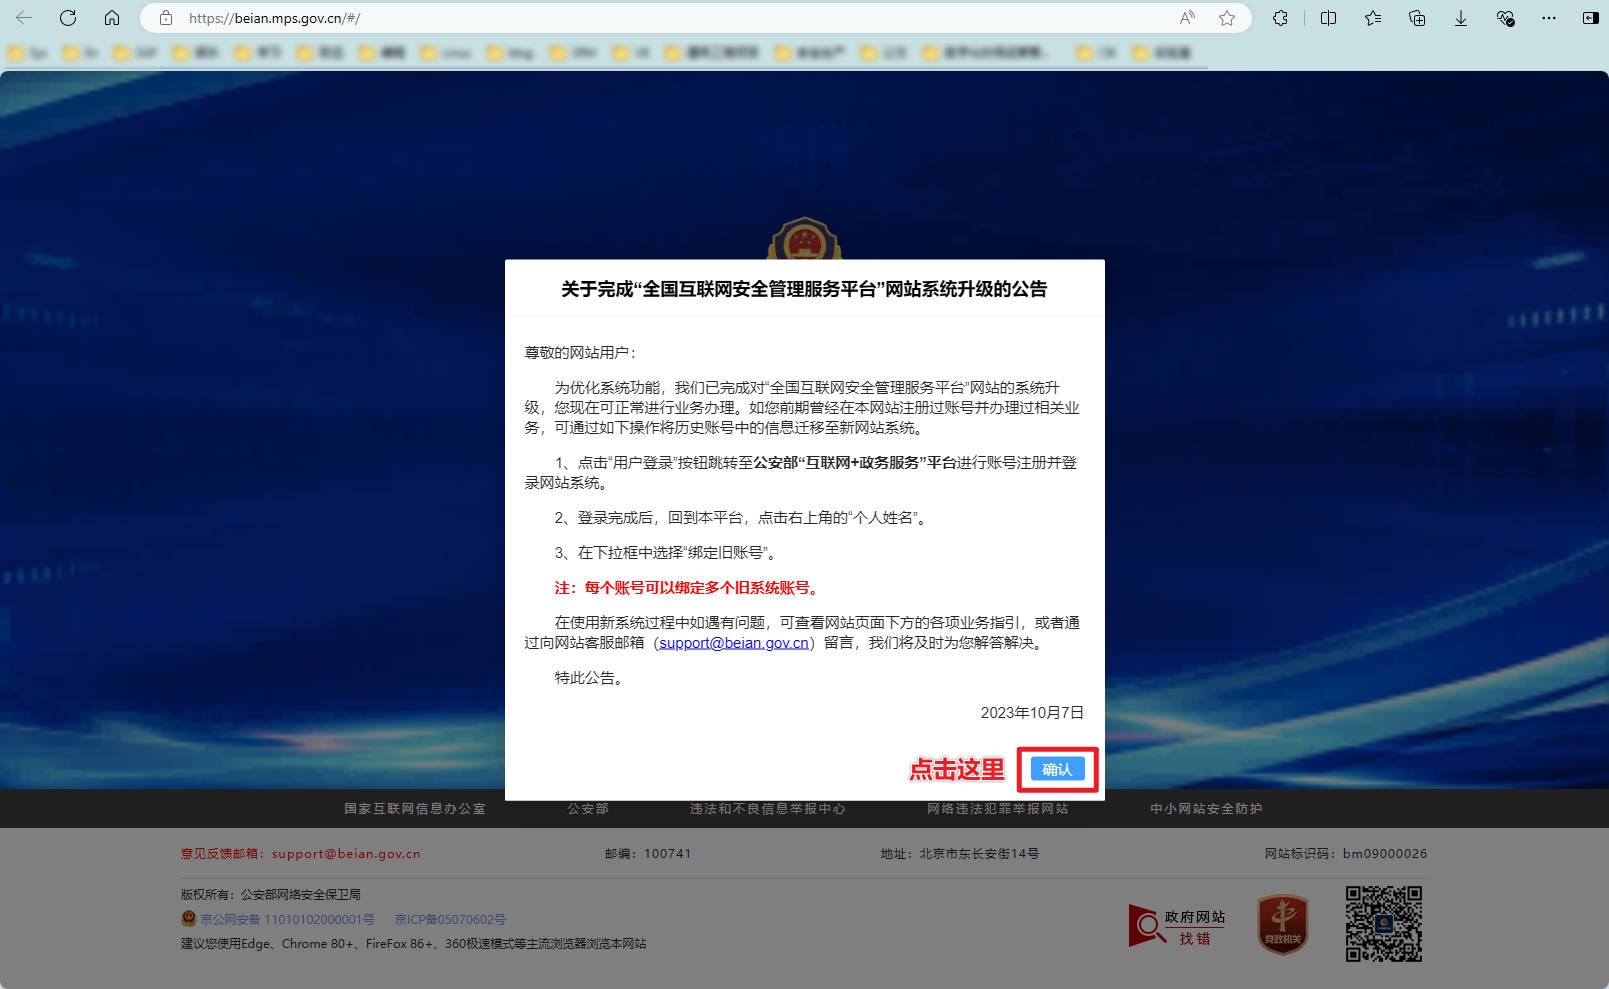Image resolution: width=1609 pixels, height=989 pixels.
Task: Toggle split screen view
Action: 1328,18
